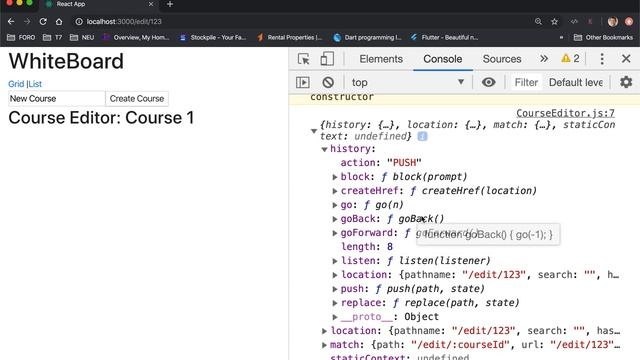Open the Rental Properties bookmark
Image resolution: width=640 pixels, height=360 pixels.
[x=289, y=38]
